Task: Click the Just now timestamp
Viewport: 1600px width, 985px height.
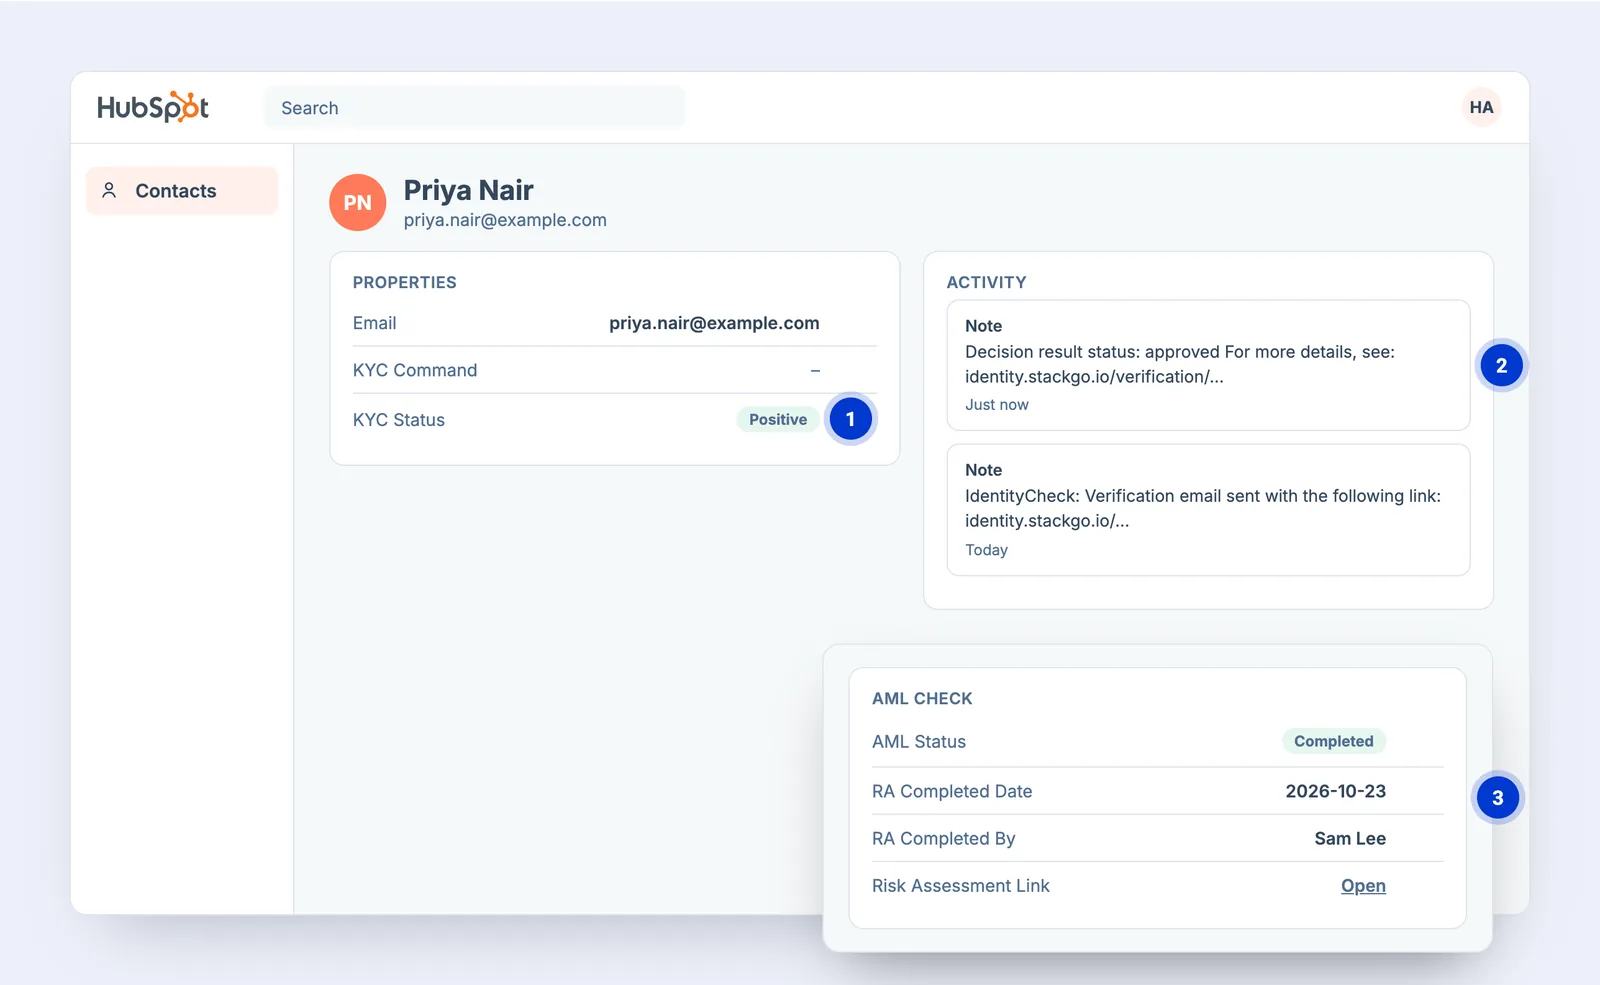Action: click(996, 405)
